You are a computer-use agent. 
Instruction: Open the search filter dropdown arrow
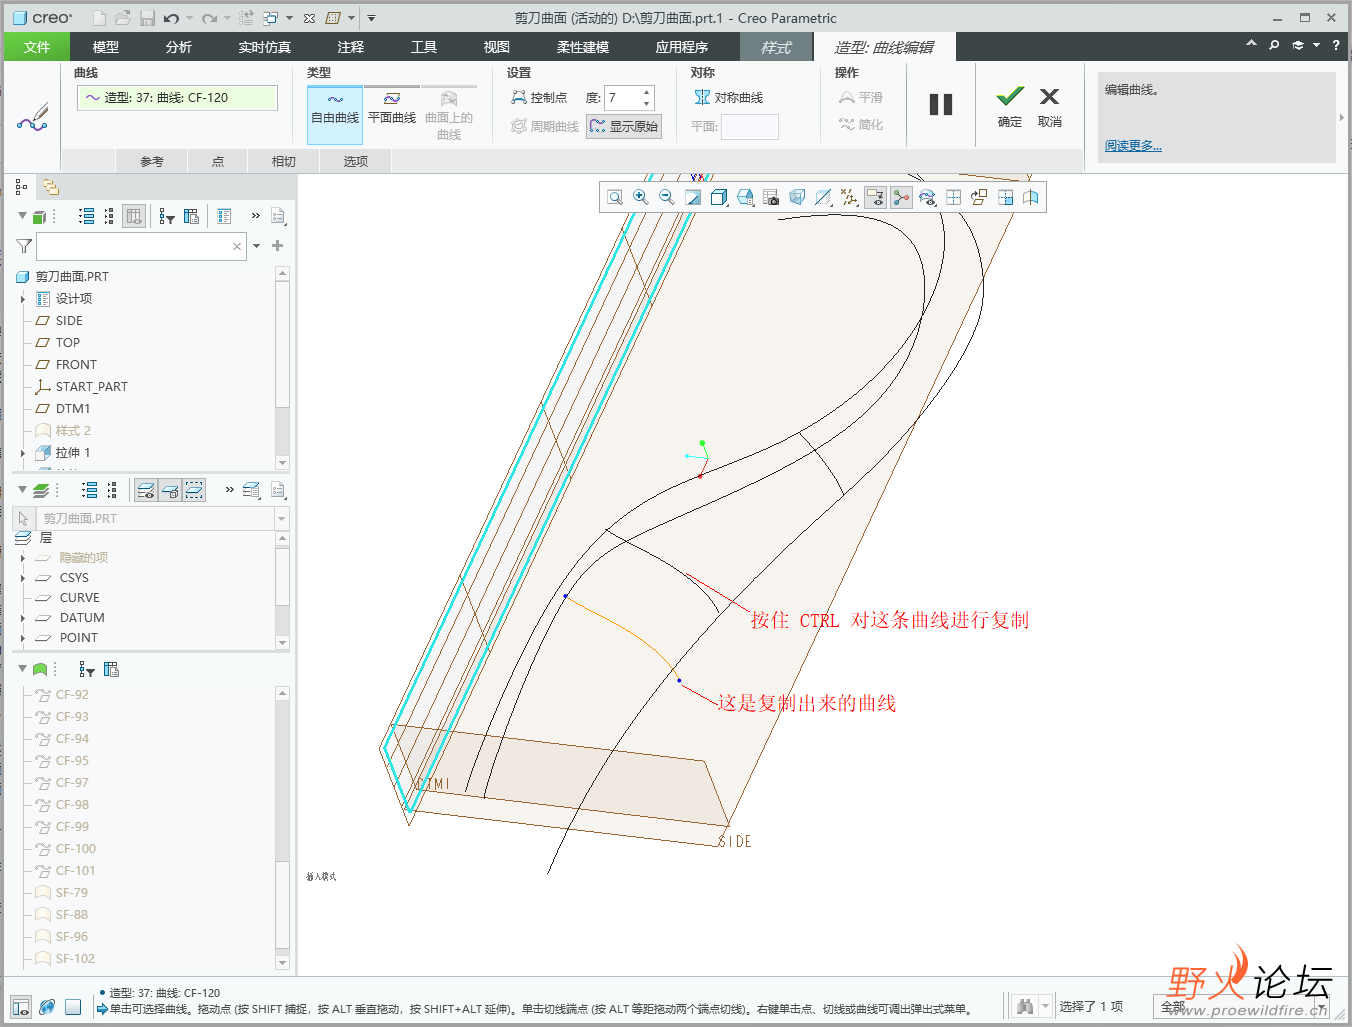click(257, 246)
